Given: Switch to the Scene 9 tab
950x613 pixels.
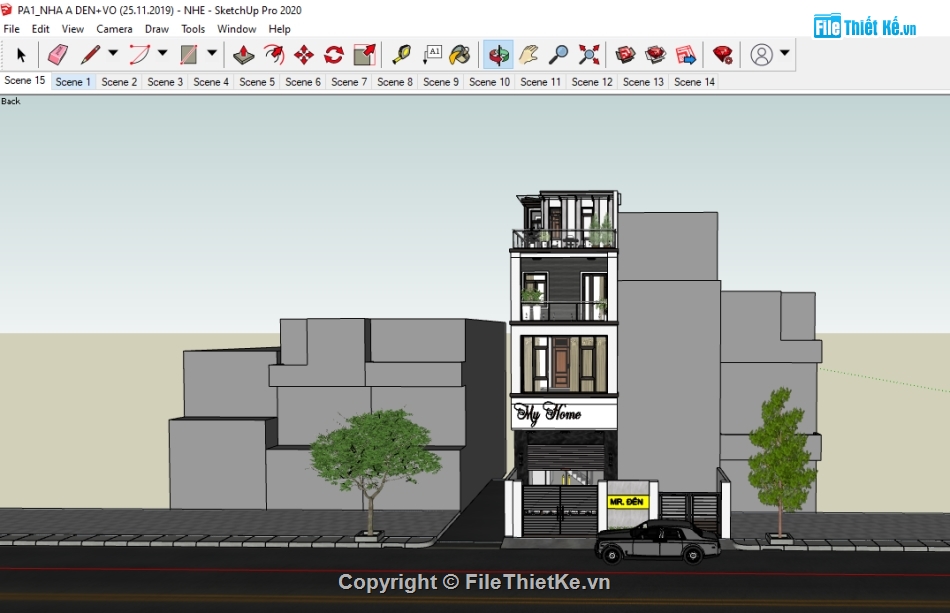Looking at the screenshot, I should point(441,82).
